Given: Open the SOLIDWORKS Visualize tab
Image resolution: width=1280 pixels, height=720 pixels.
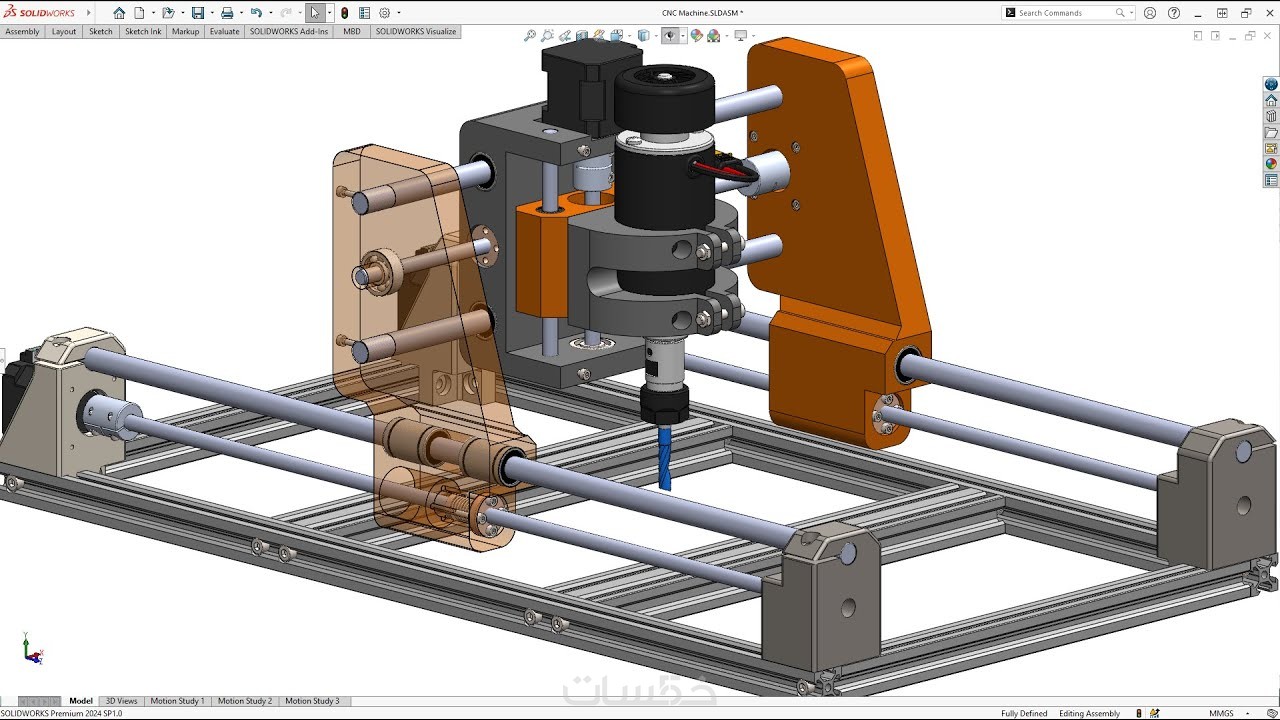Looking at the screenshot, I should (x=416, y=32).
